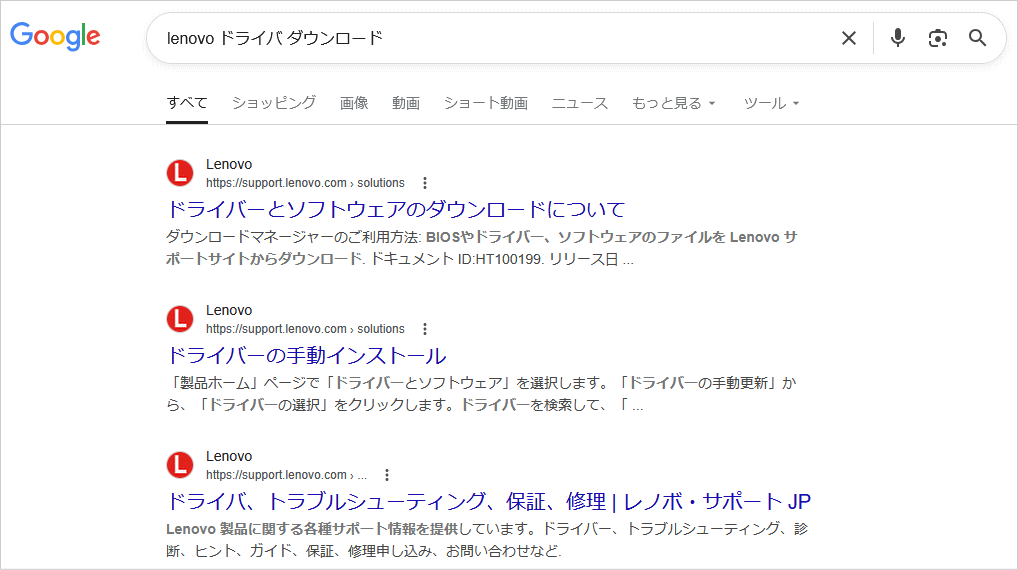Click the URL above ダウンロードについて result

pos(305,183)
